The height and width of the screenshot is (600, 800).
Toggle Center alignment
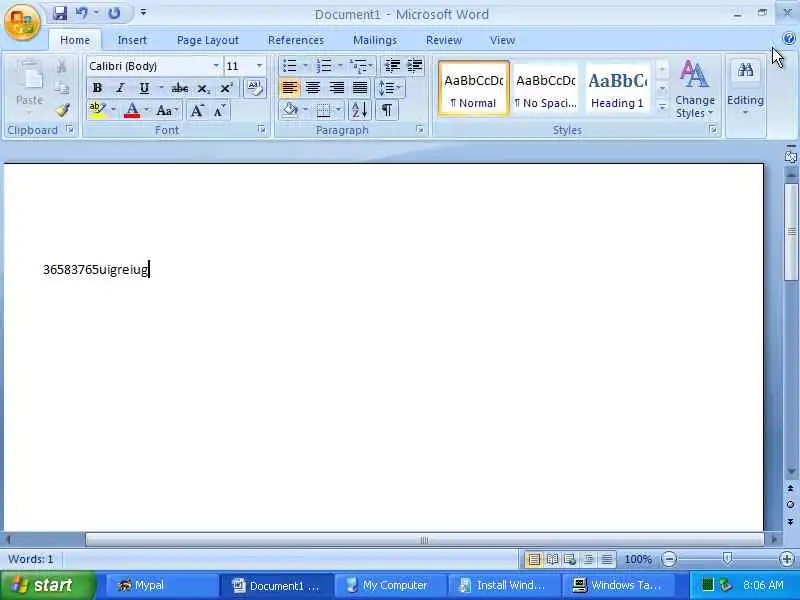pos(313,88)
